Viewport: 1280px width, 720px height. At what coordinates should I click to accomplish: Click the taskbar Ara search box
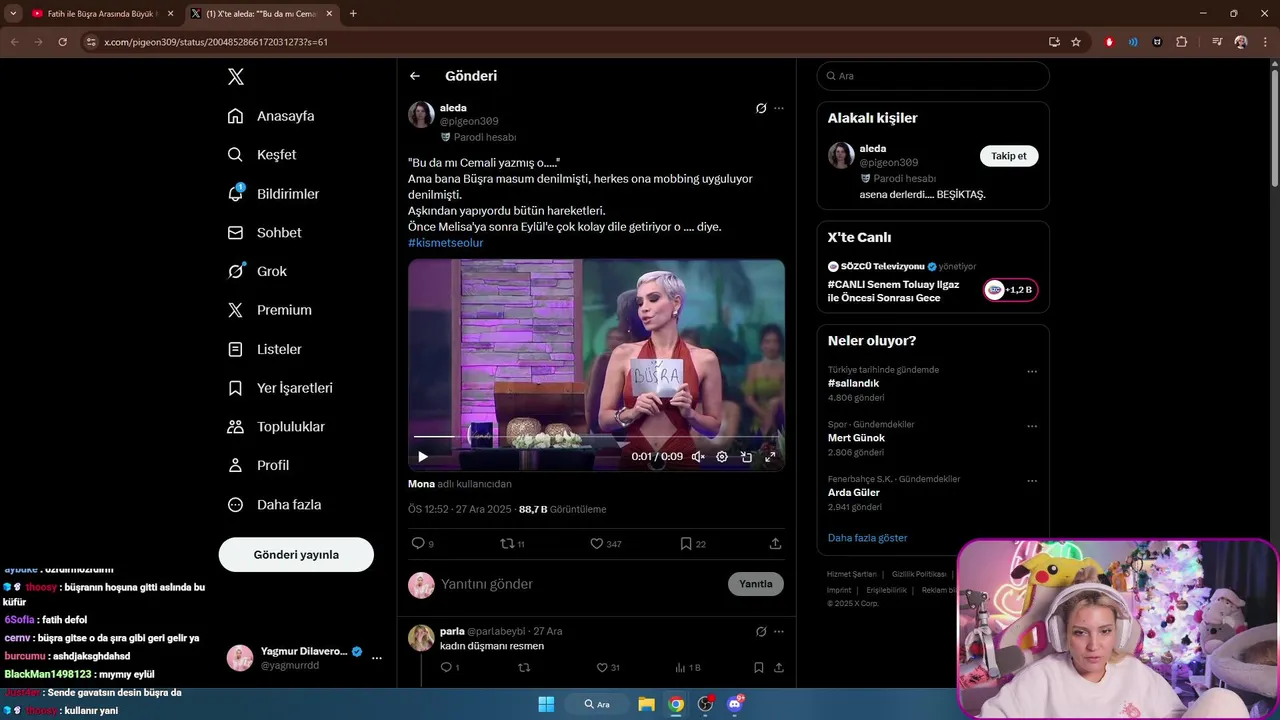pos(596,704)
